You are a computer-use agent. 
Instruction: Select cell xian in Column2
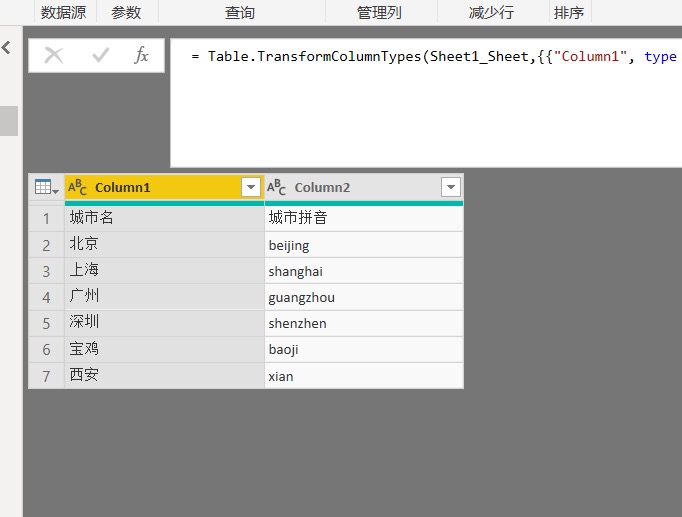(x=364, y=376)
